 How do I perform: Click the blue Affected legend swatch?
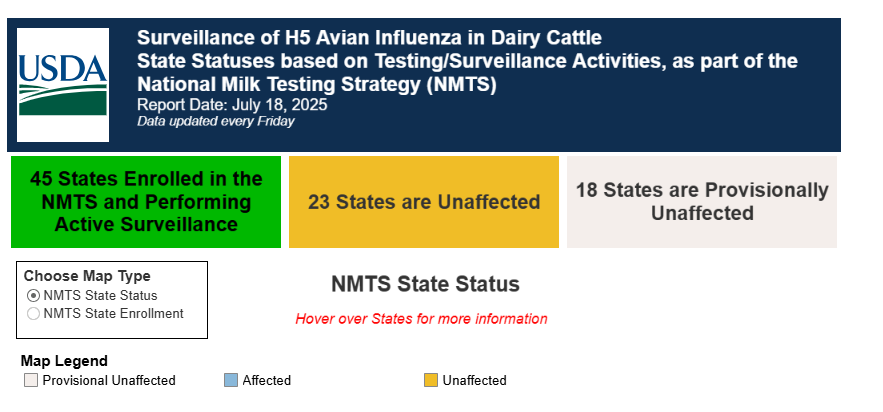[231, 380]
